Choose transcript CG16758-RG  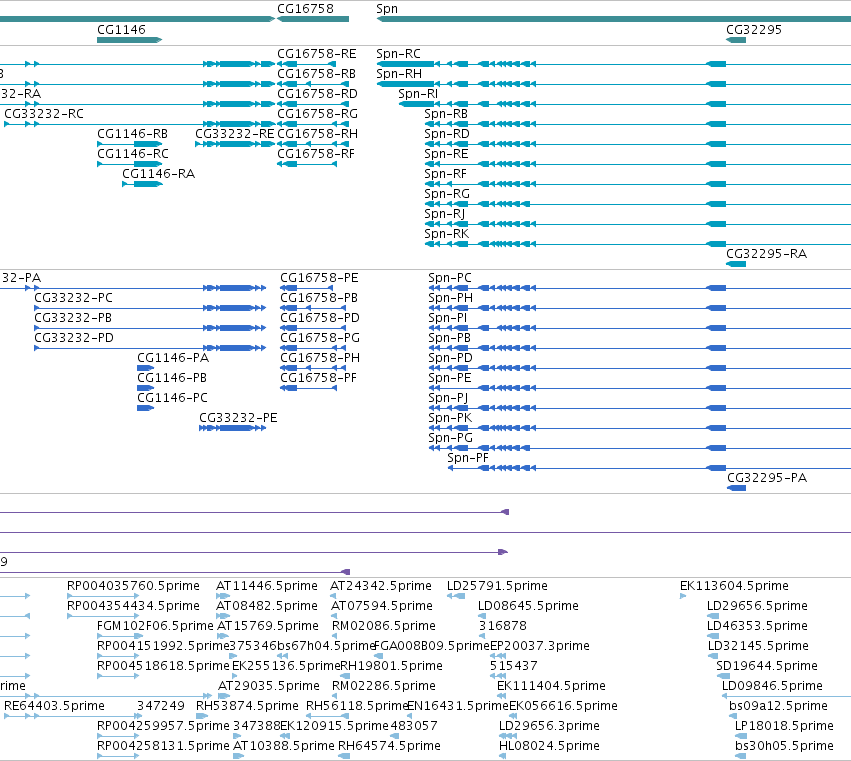point(317,114)
